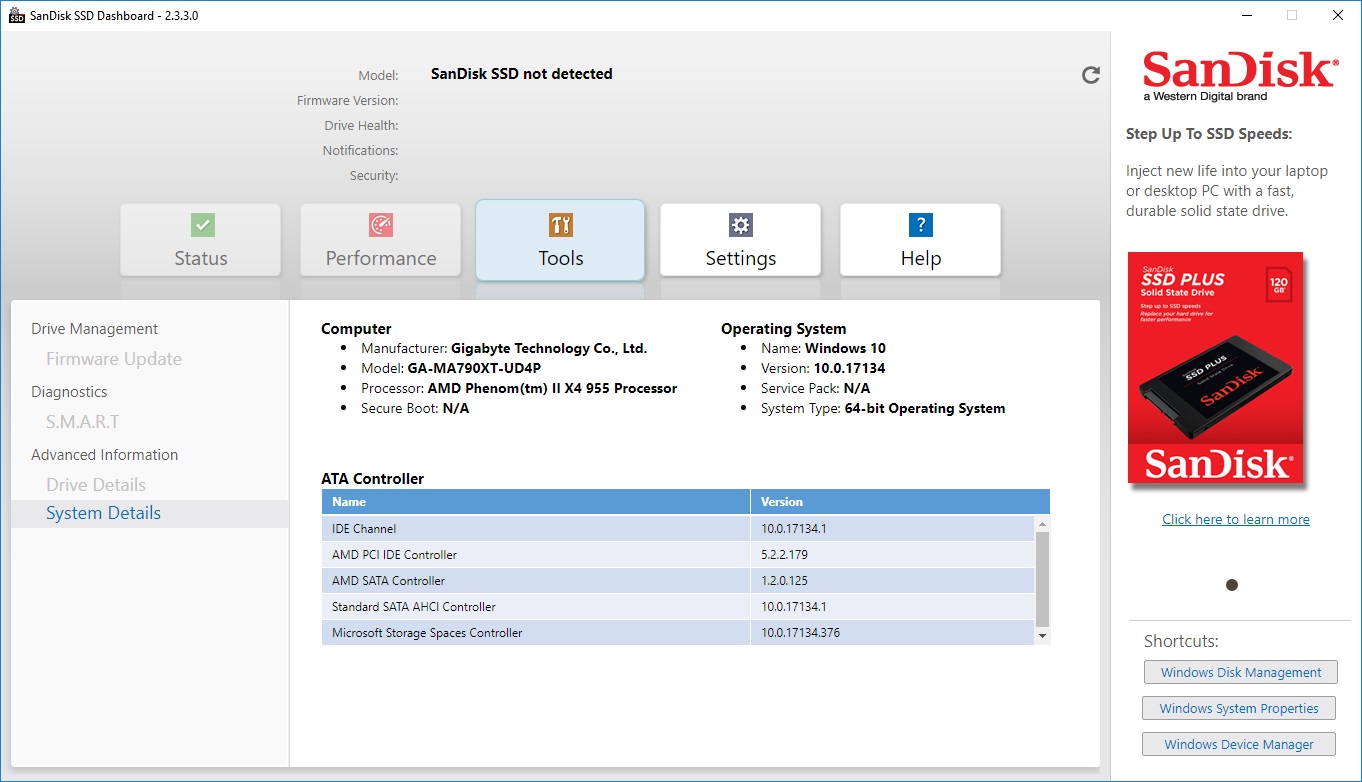
Task: Click version value 10.0.17134.376
Action: click(800, 633)
